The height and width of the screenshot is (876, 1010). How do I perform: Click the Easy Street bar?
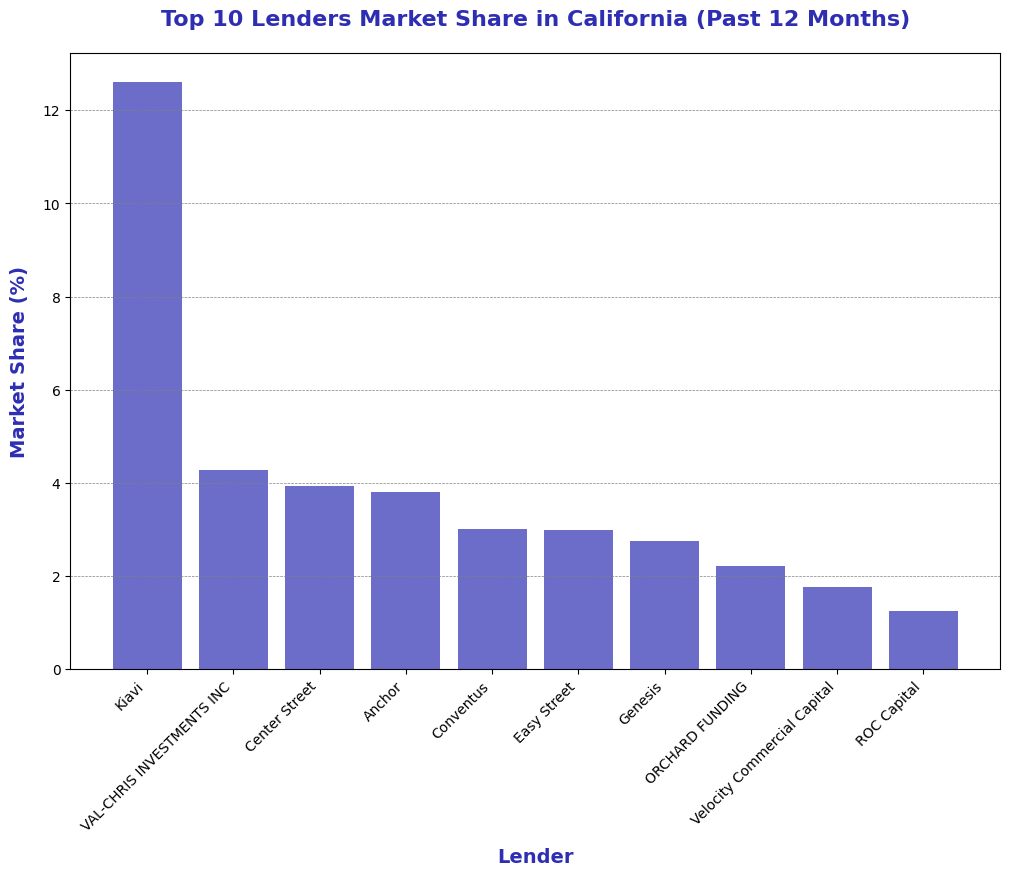point(578,600)
